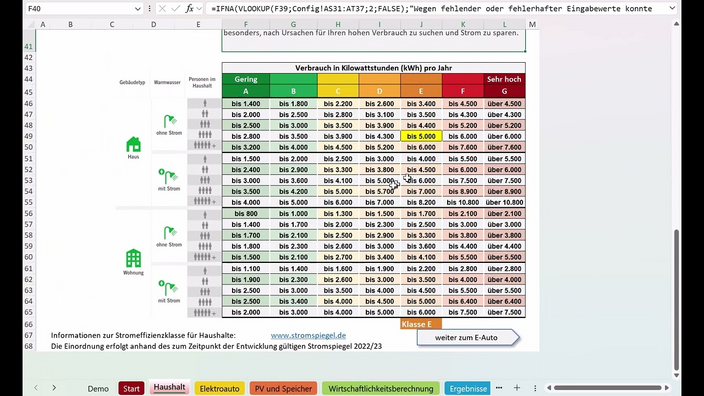Show more sheet tabs with ellipsis
Viewport: 704px width, 396px height.
point(499,388)
